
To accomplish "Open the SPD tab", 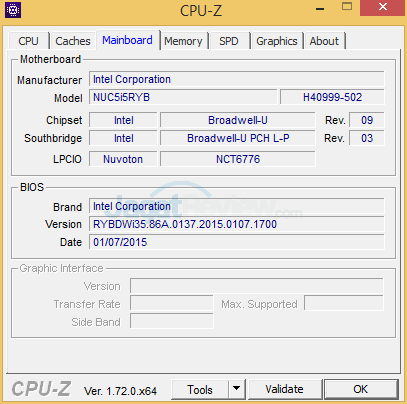I will point(229,41).
